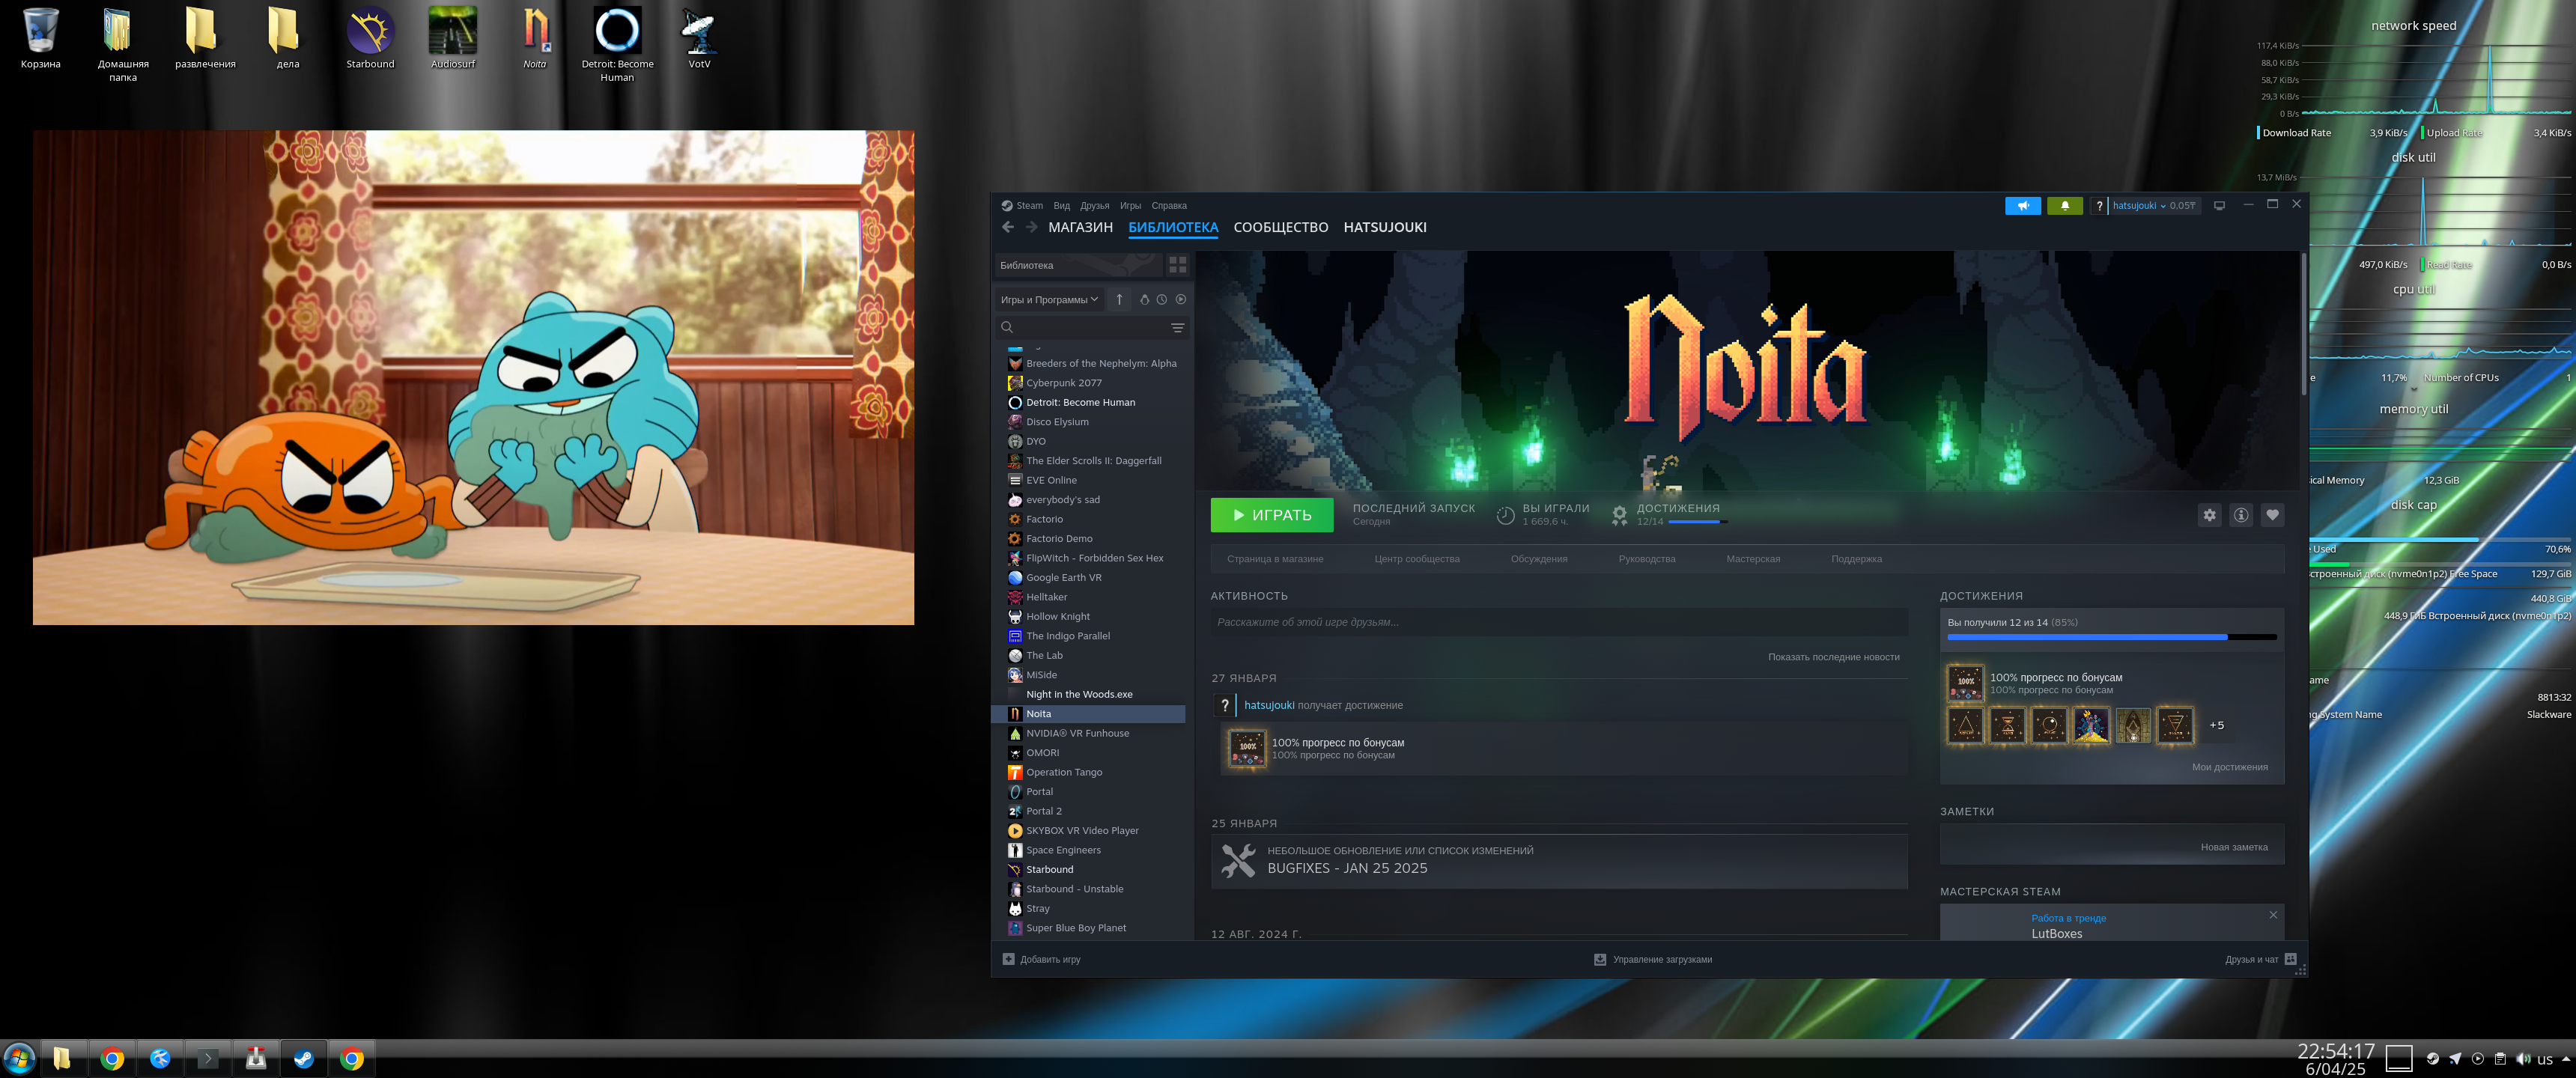
Task: Toggle the Linux penguin compatibility filter
Action: click(1144, 299)
